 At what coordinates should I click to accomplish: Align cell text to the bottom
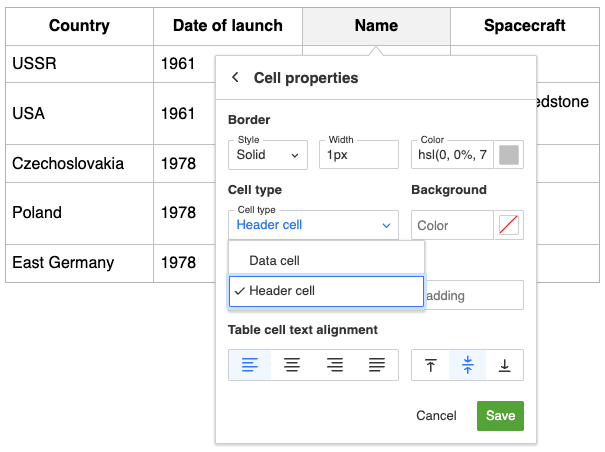click(505, 365)
